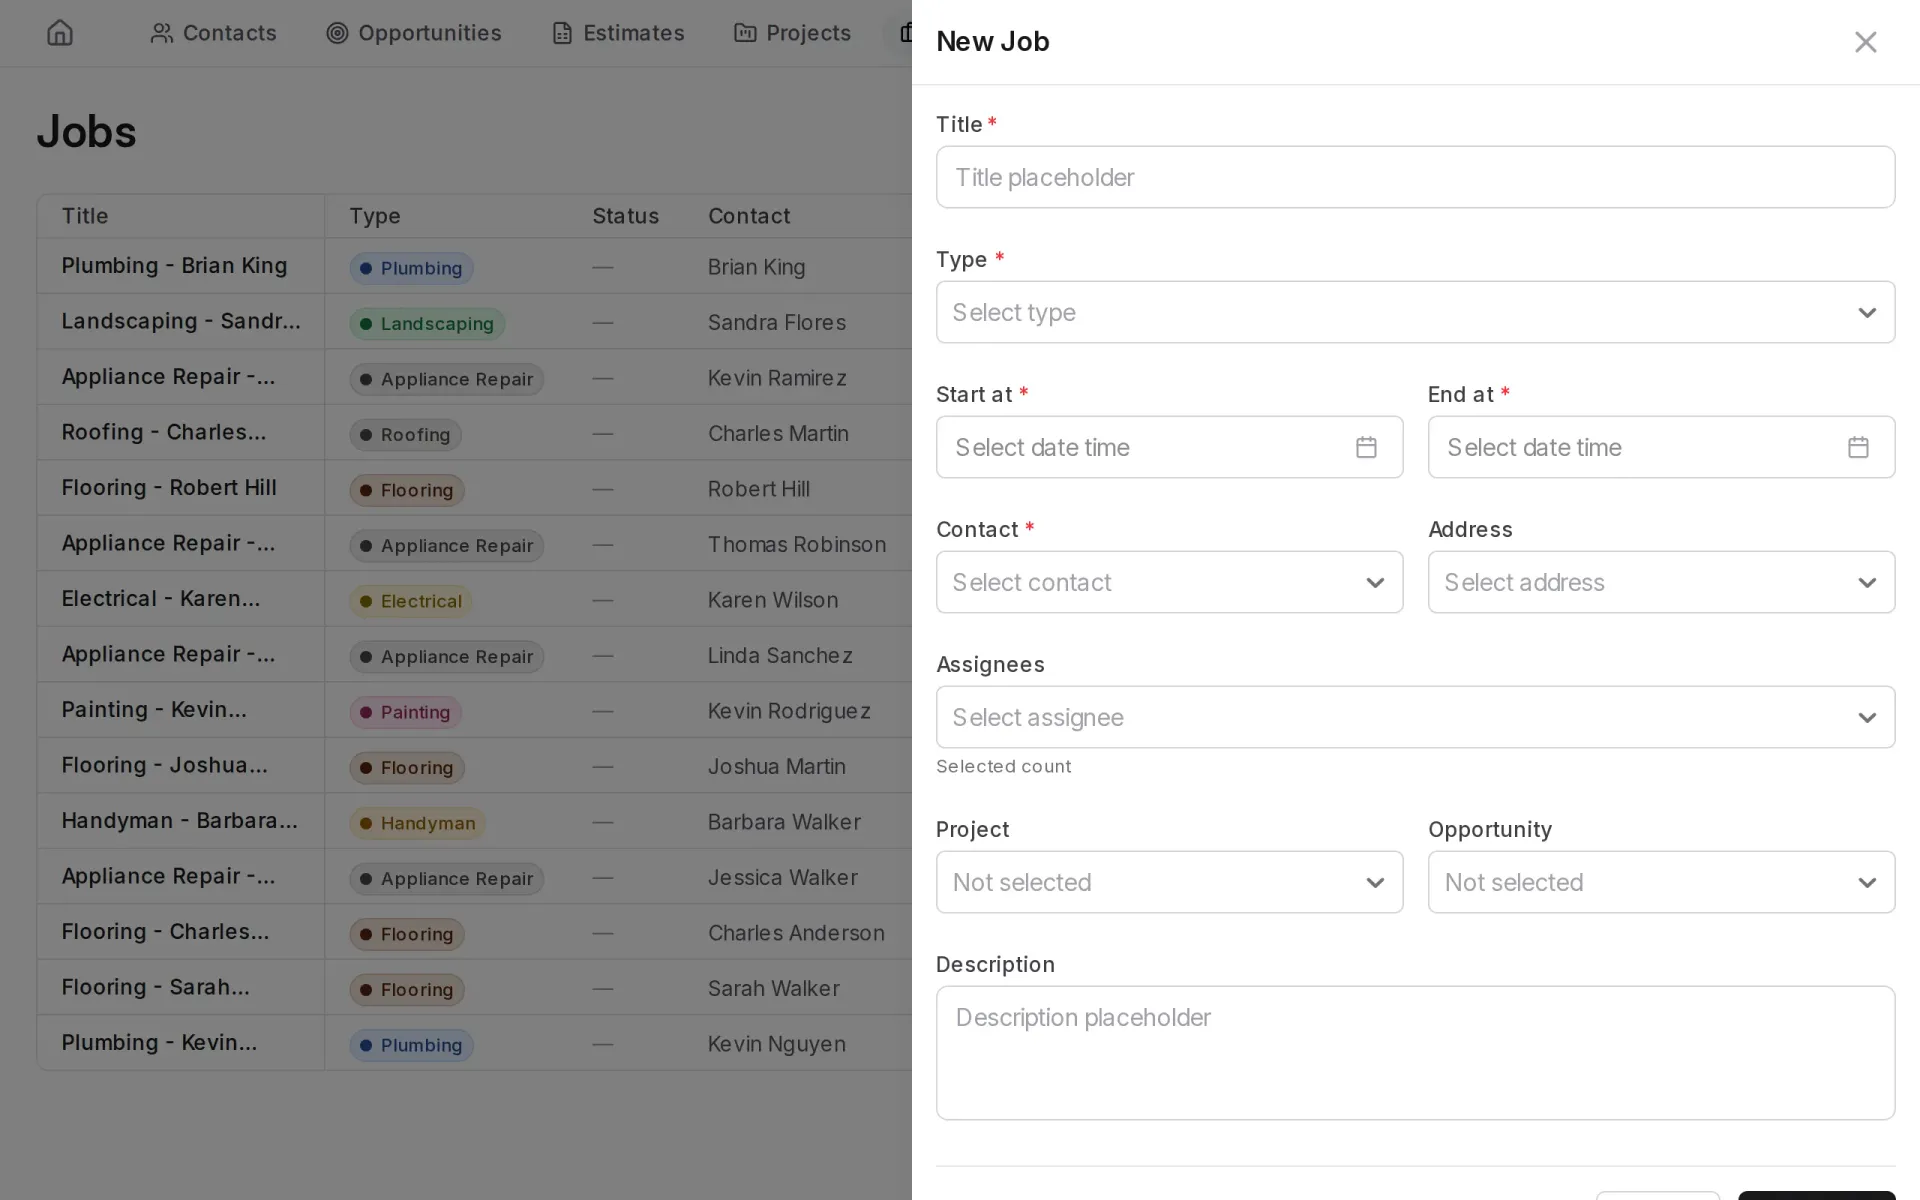Click contact Sandra Flores

pos(777,323)
